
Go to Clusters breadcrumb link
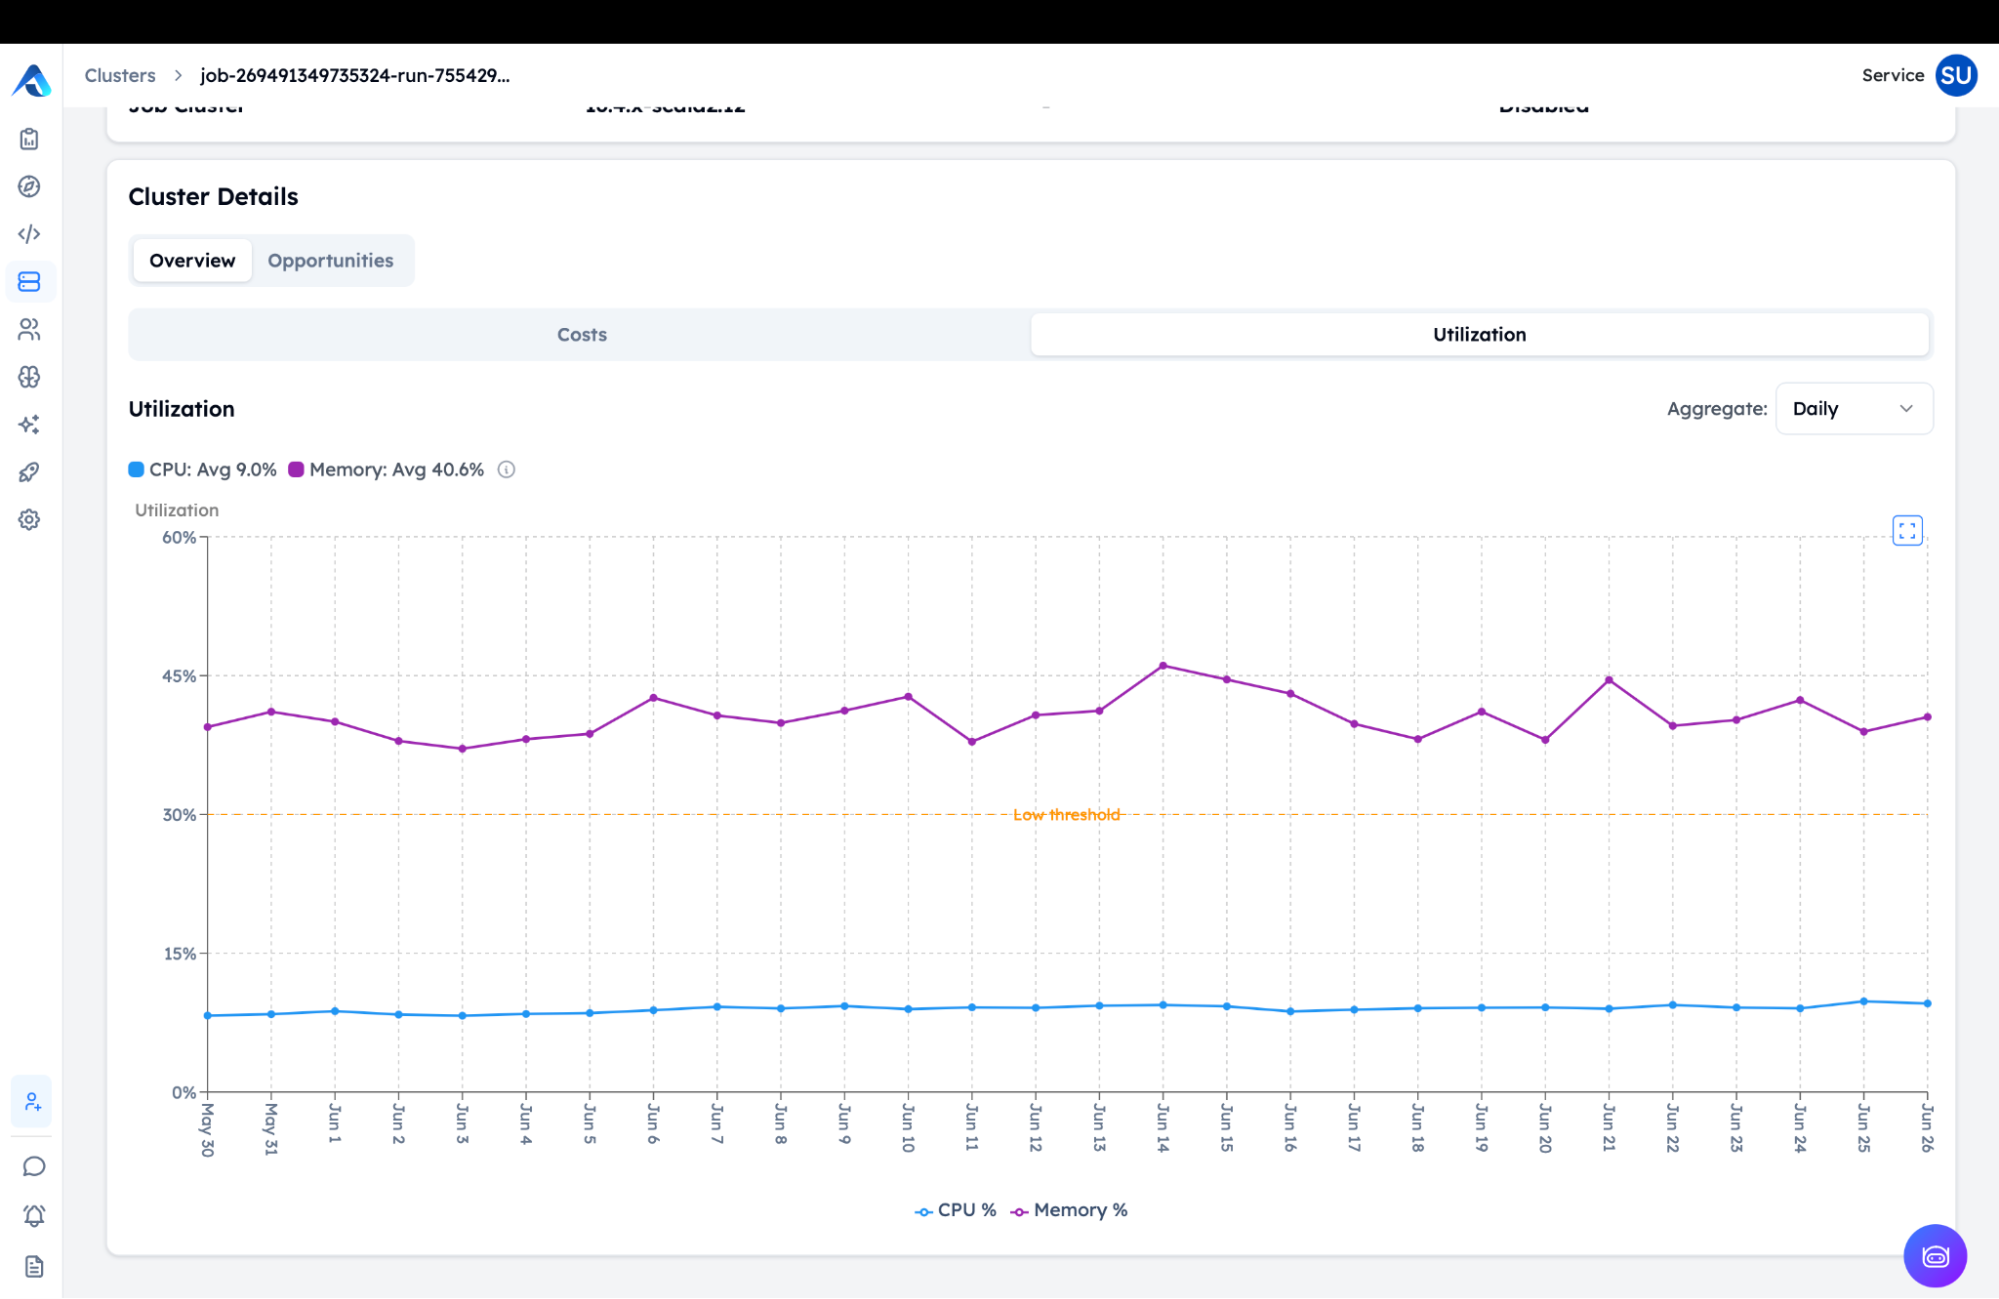click(x=120, y=76)
